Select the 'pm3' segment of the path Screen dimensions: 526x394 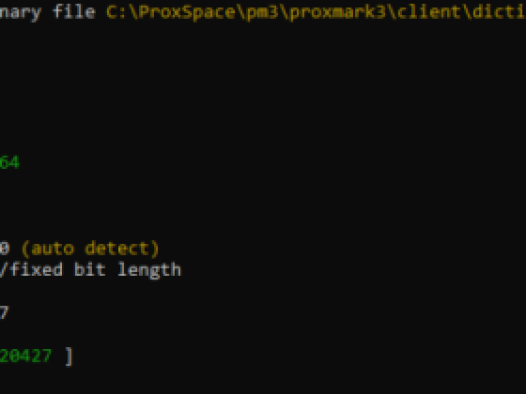point(263,13)
